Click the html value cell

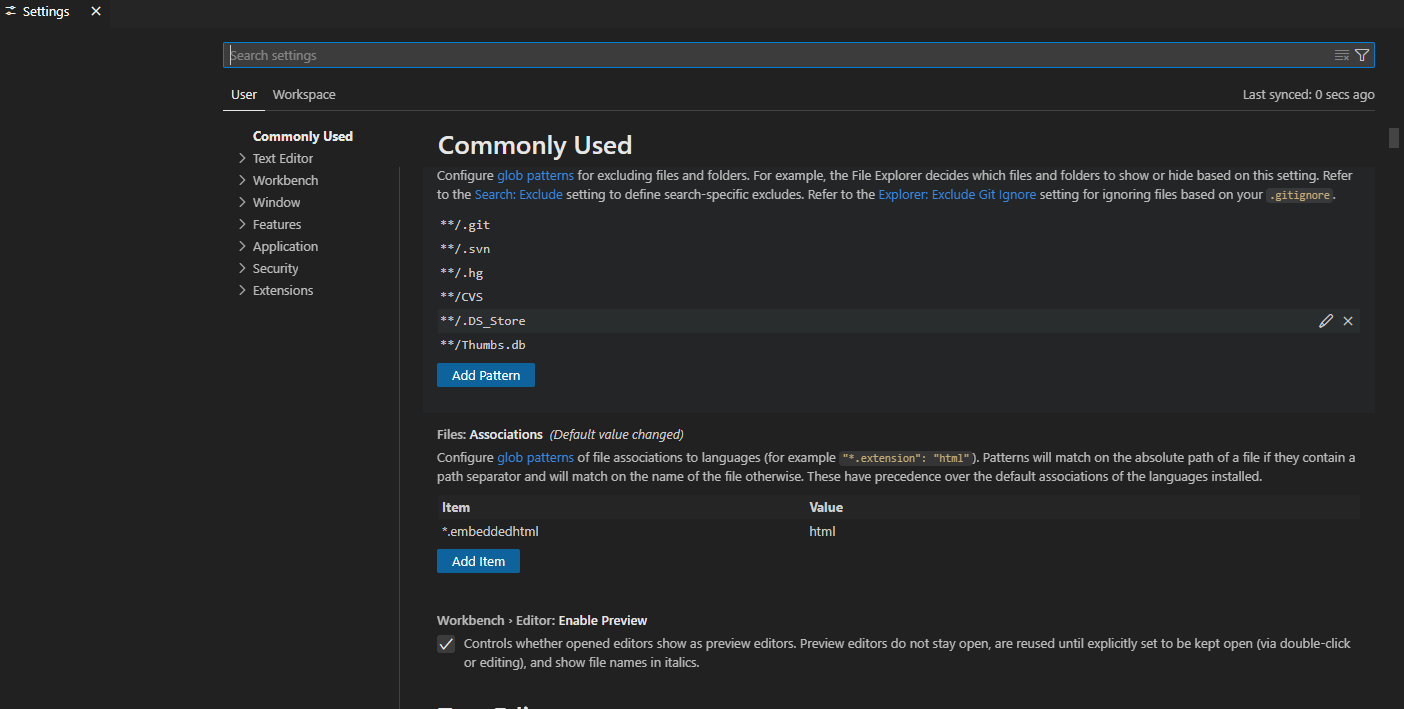coord(822,531)
